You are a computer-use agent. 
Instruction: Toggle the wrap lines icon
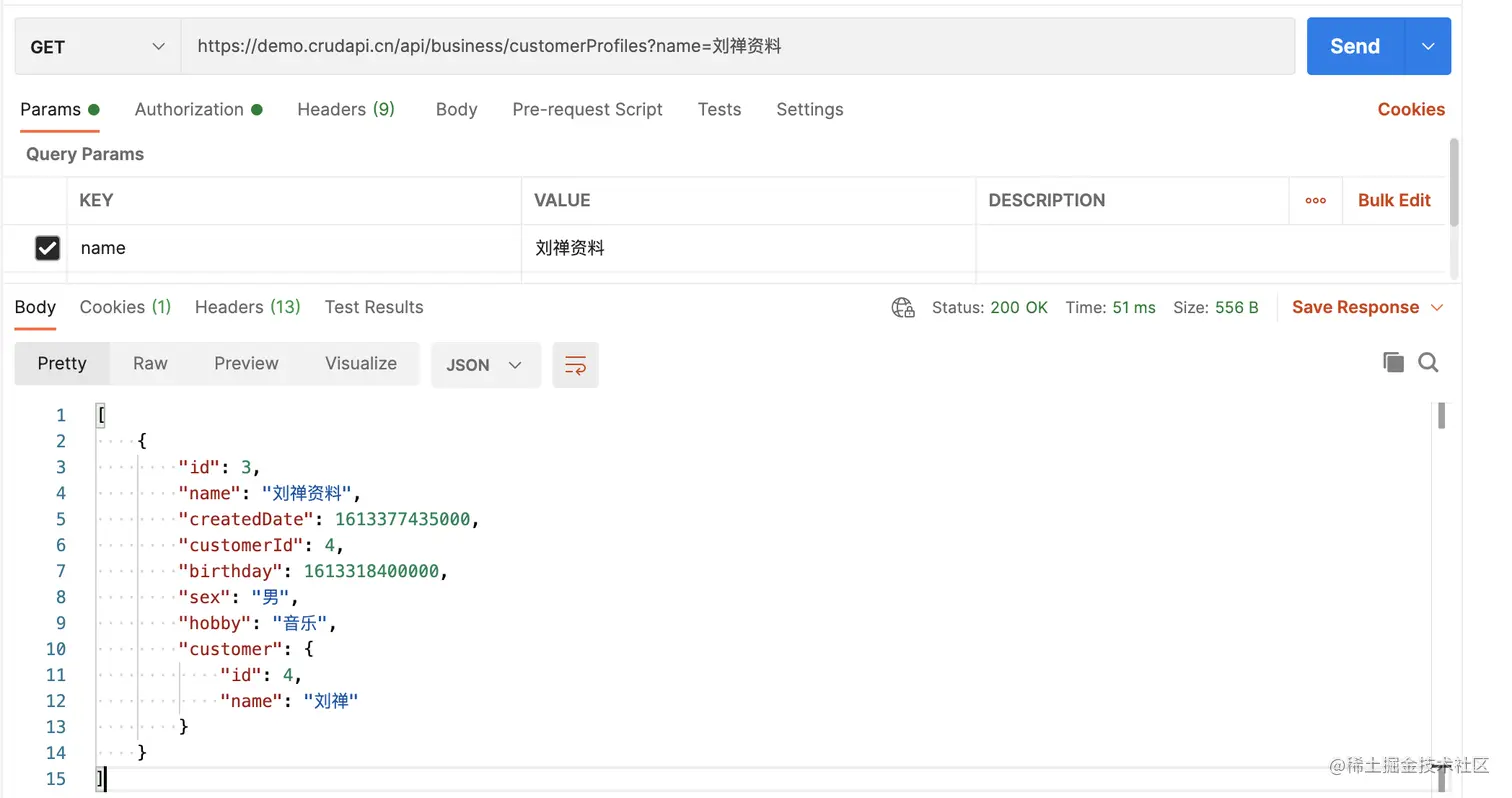pos(575,365)
